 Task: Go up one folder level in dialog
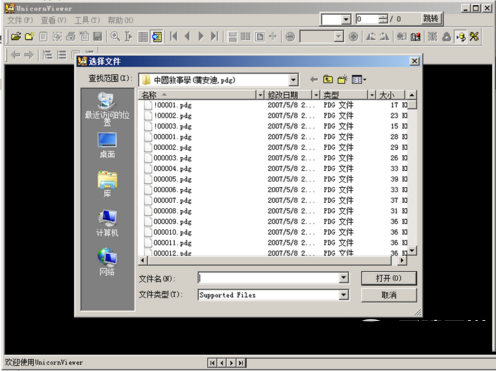tap(328, 79)
